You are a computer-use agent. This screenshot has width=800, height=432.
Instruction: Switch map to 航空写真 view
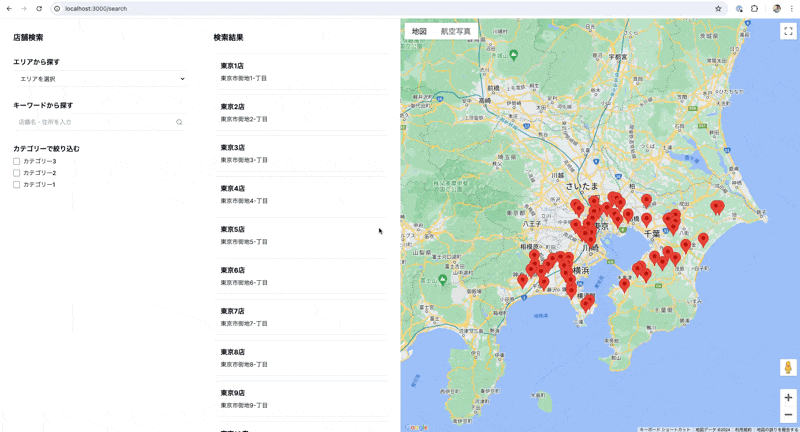455,31
